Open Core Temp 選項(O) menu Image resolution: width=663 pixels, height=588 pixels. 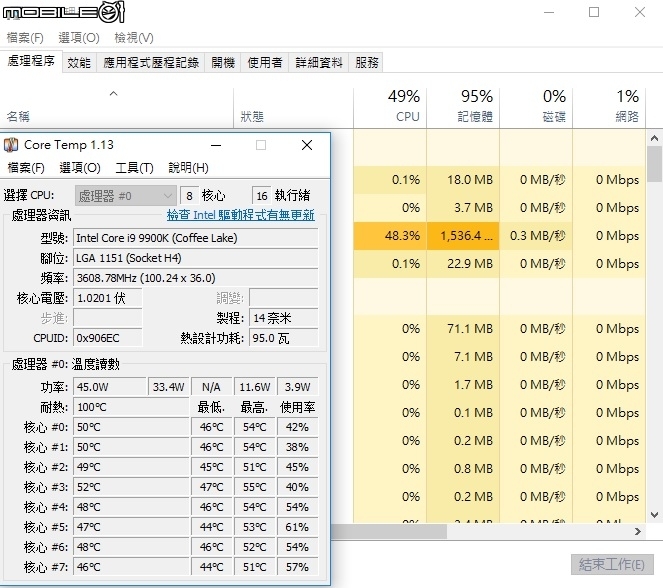(x=80, y=168)
